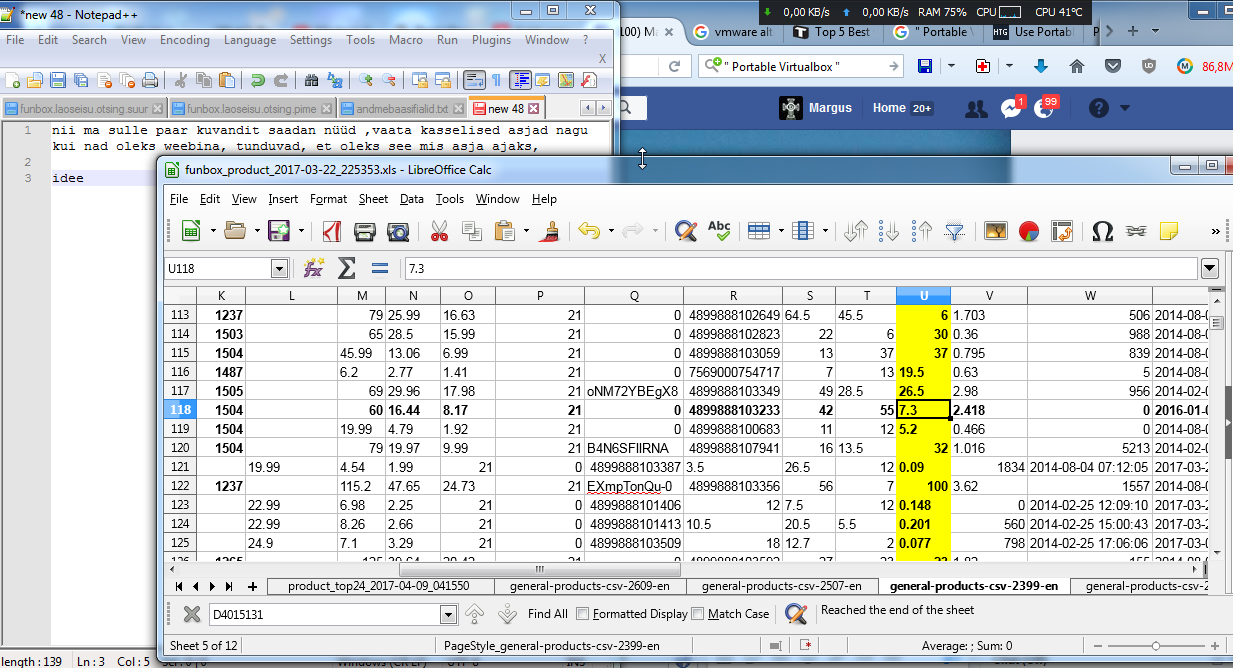Run the spelling check icon
The width and height of the screenshot is (1233, 668).
[x=719, y=232]
